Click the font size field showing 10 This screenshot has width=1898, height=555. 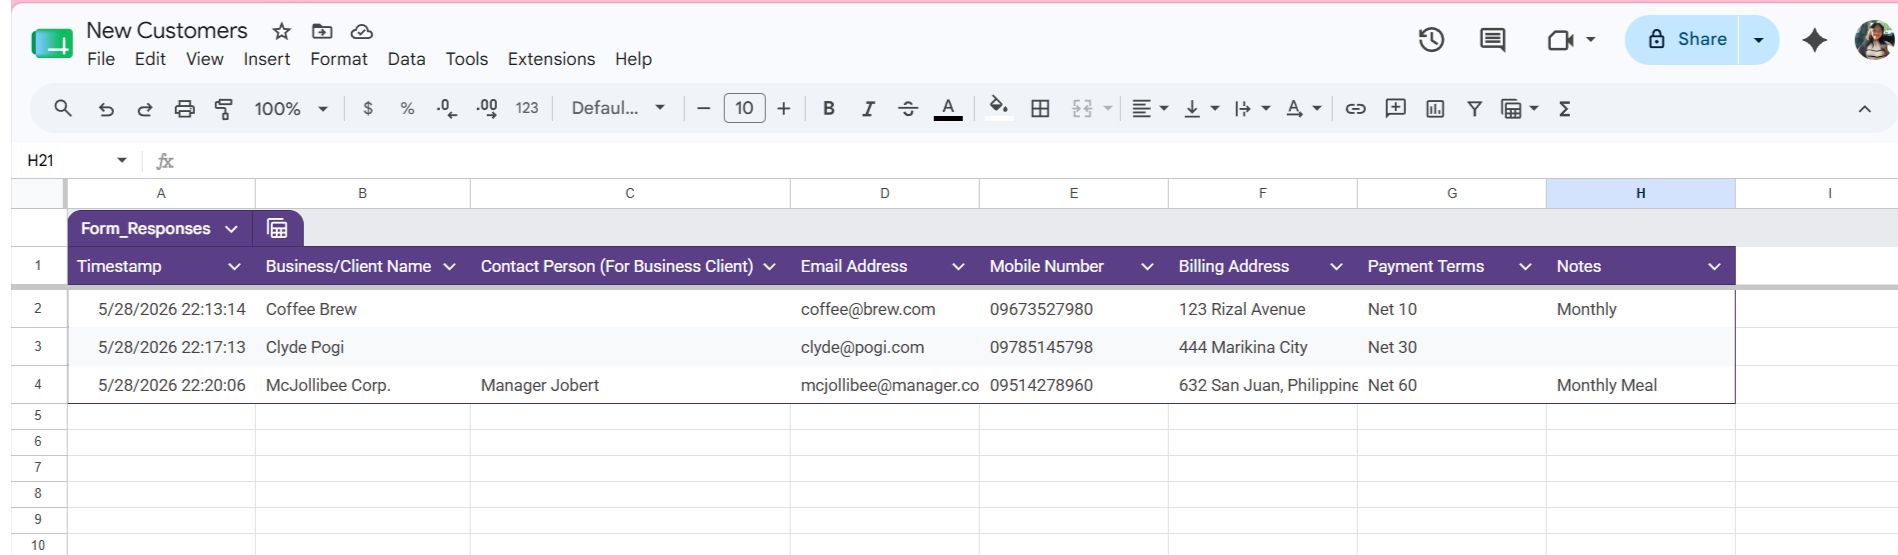[744, 108]
